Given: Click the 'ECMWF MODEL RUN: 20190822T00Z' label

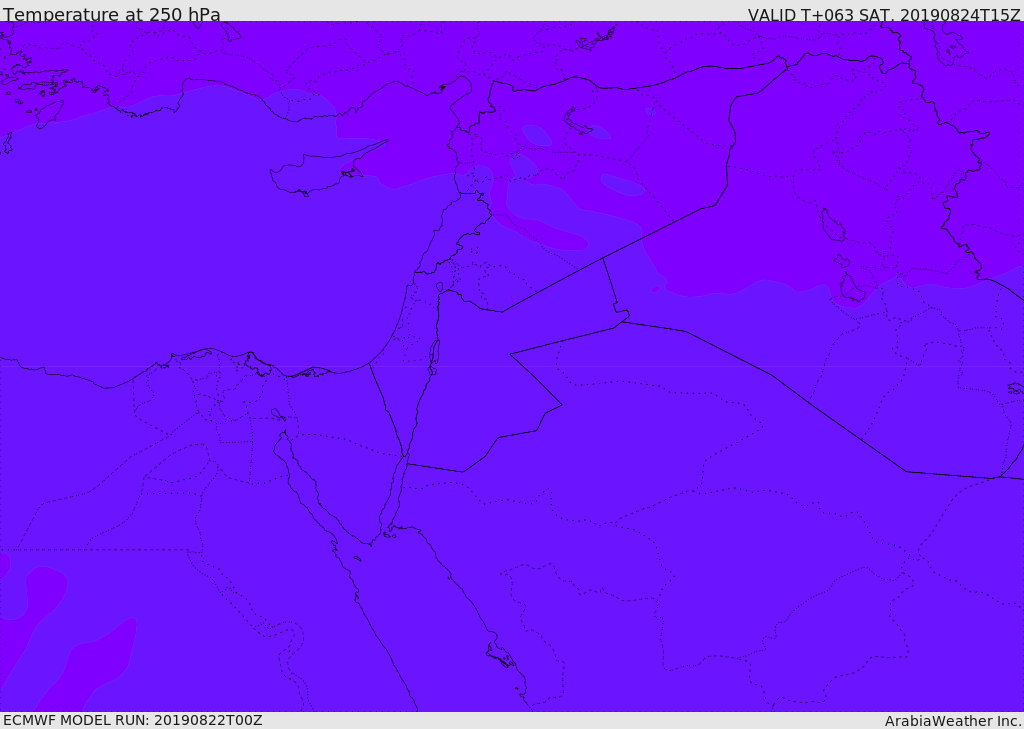Looking at the screenshot, I should tap(133, 720).
